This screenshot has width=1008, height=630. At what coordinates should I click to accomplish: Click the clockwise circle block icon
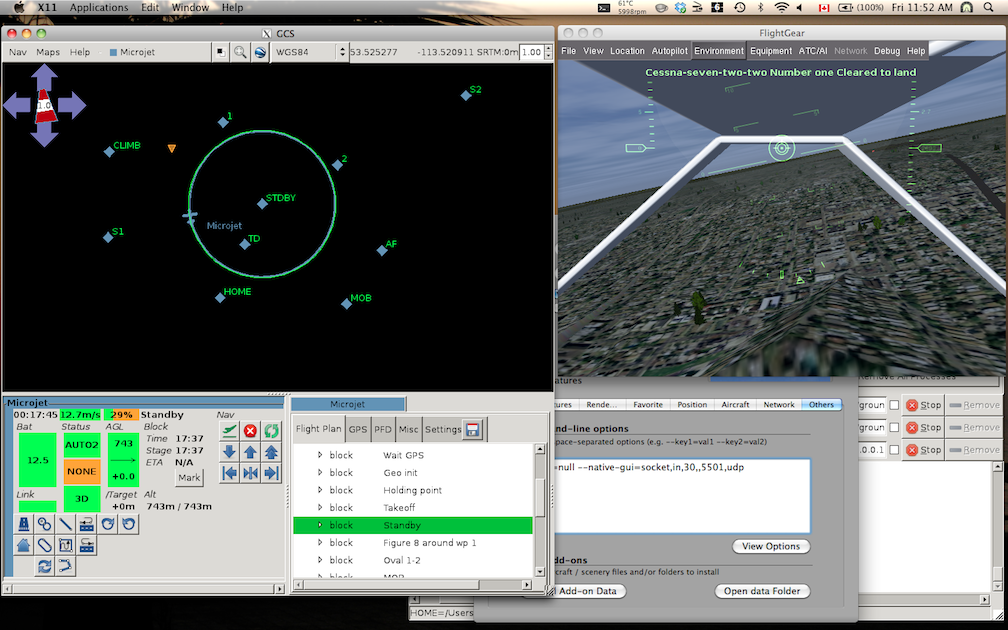click(108, 525)
